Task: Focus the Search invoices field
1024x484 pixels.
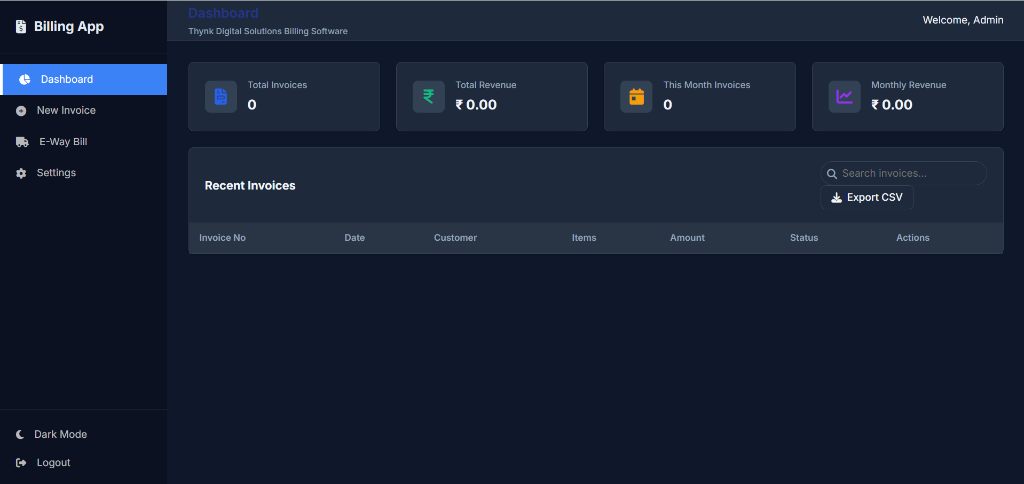Action: [x=903, y=173]
